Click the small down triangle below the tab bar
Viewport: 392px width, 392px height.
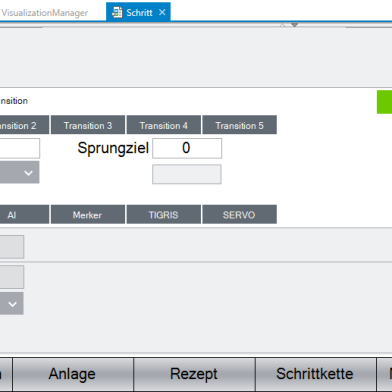pyautogui.click(x=294, y=25)
